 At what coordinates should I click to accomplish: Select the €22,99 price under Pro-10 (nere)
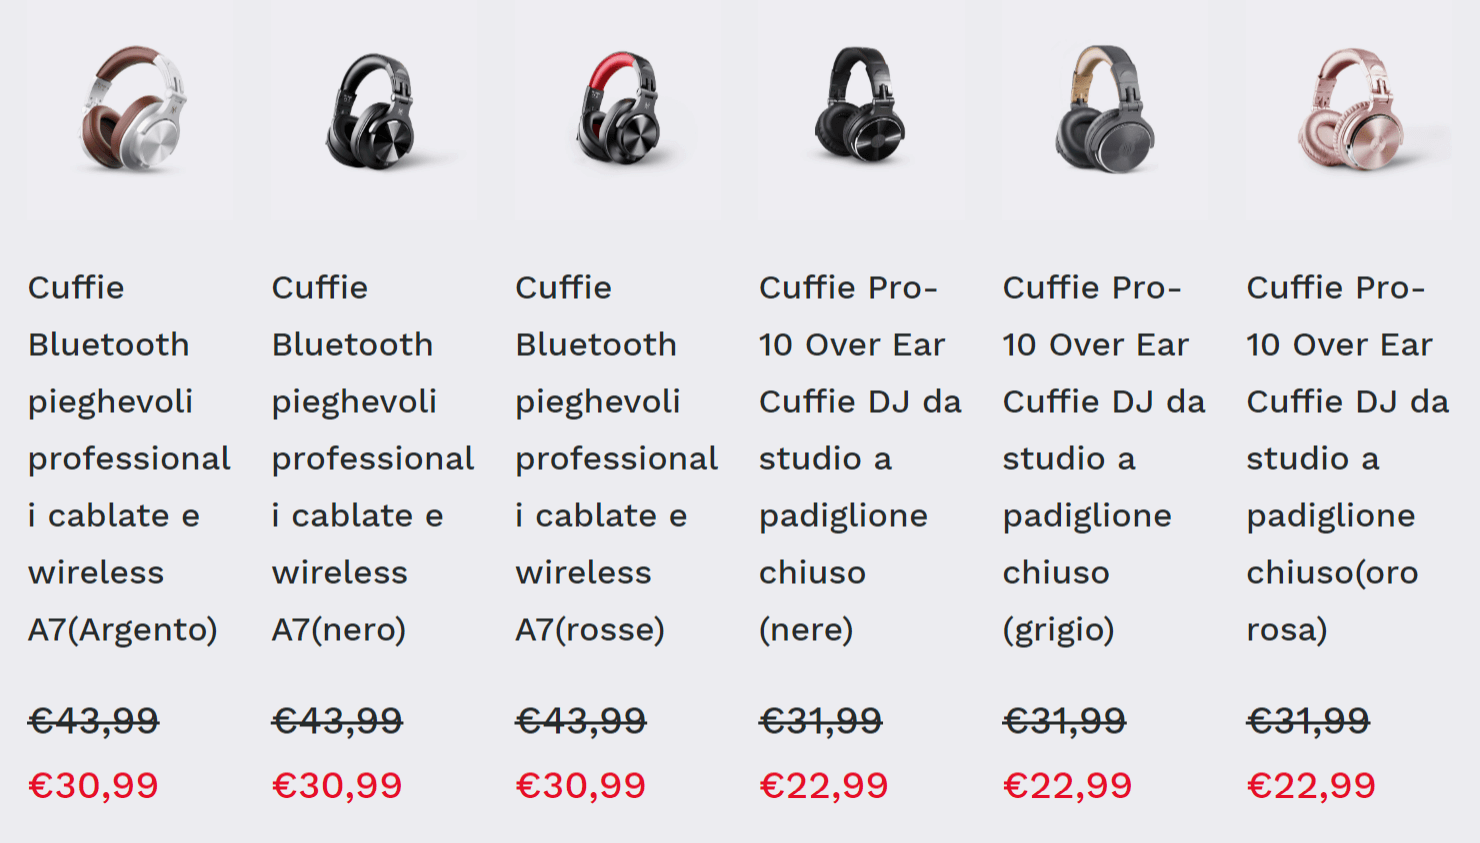coord(824,786)
